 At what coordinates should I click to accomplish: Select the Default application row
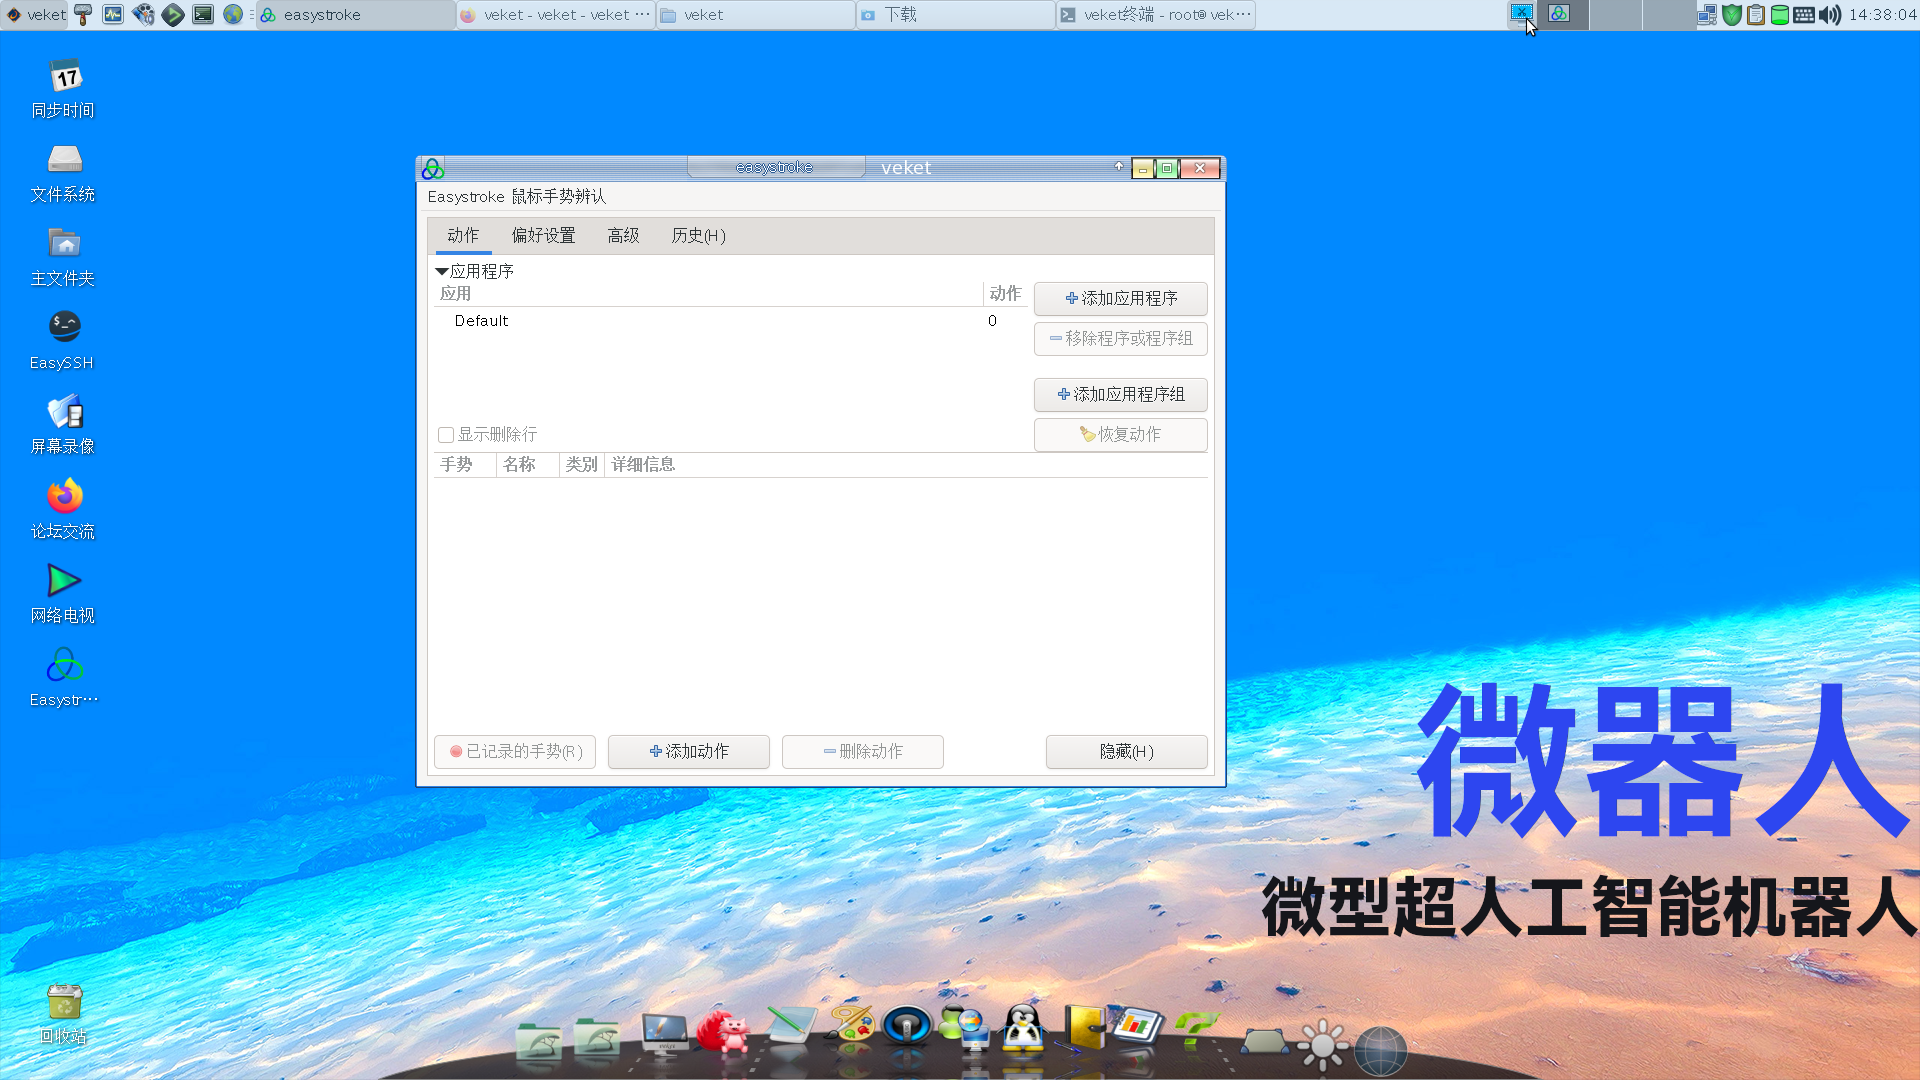click(x=731, y=320)
